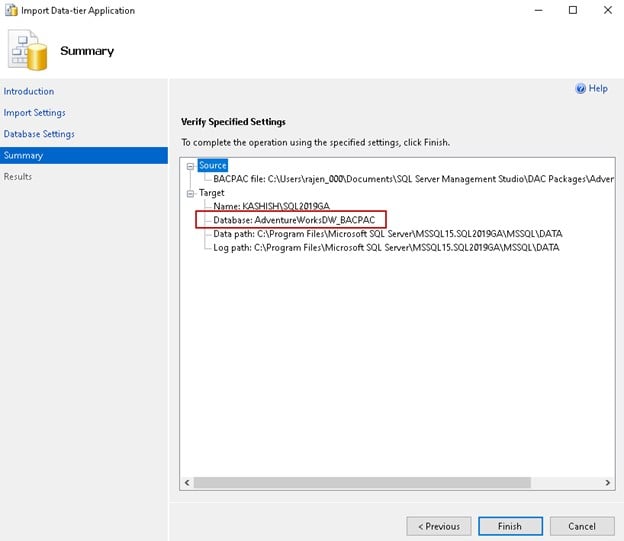Screen dimensions: 624x541
Task: Collapse the Source tree node
Action: (x=190, y=165)
